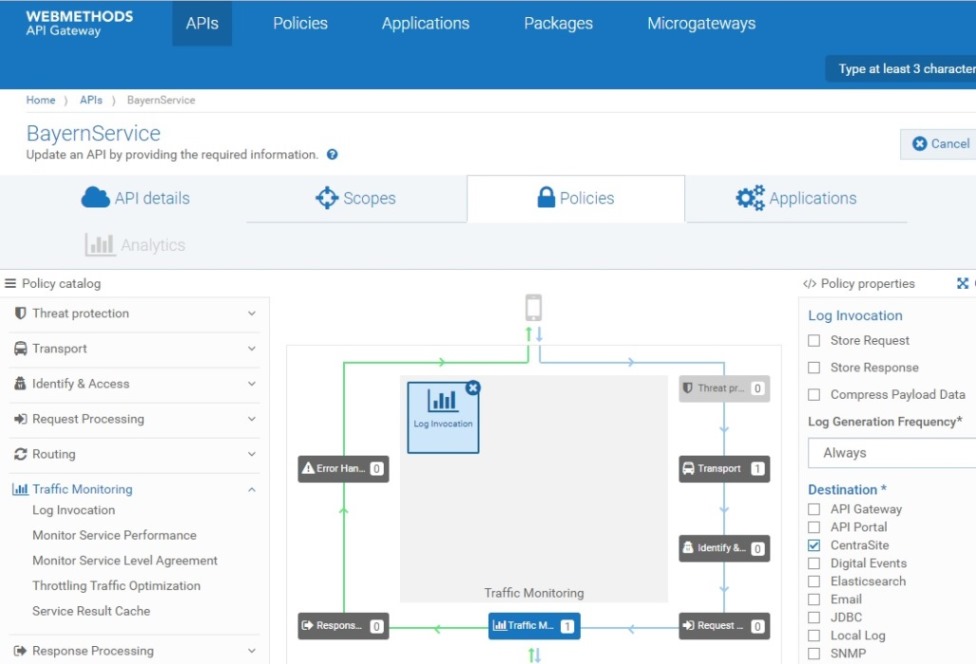Check JDBC as a destination

point(814,617)
